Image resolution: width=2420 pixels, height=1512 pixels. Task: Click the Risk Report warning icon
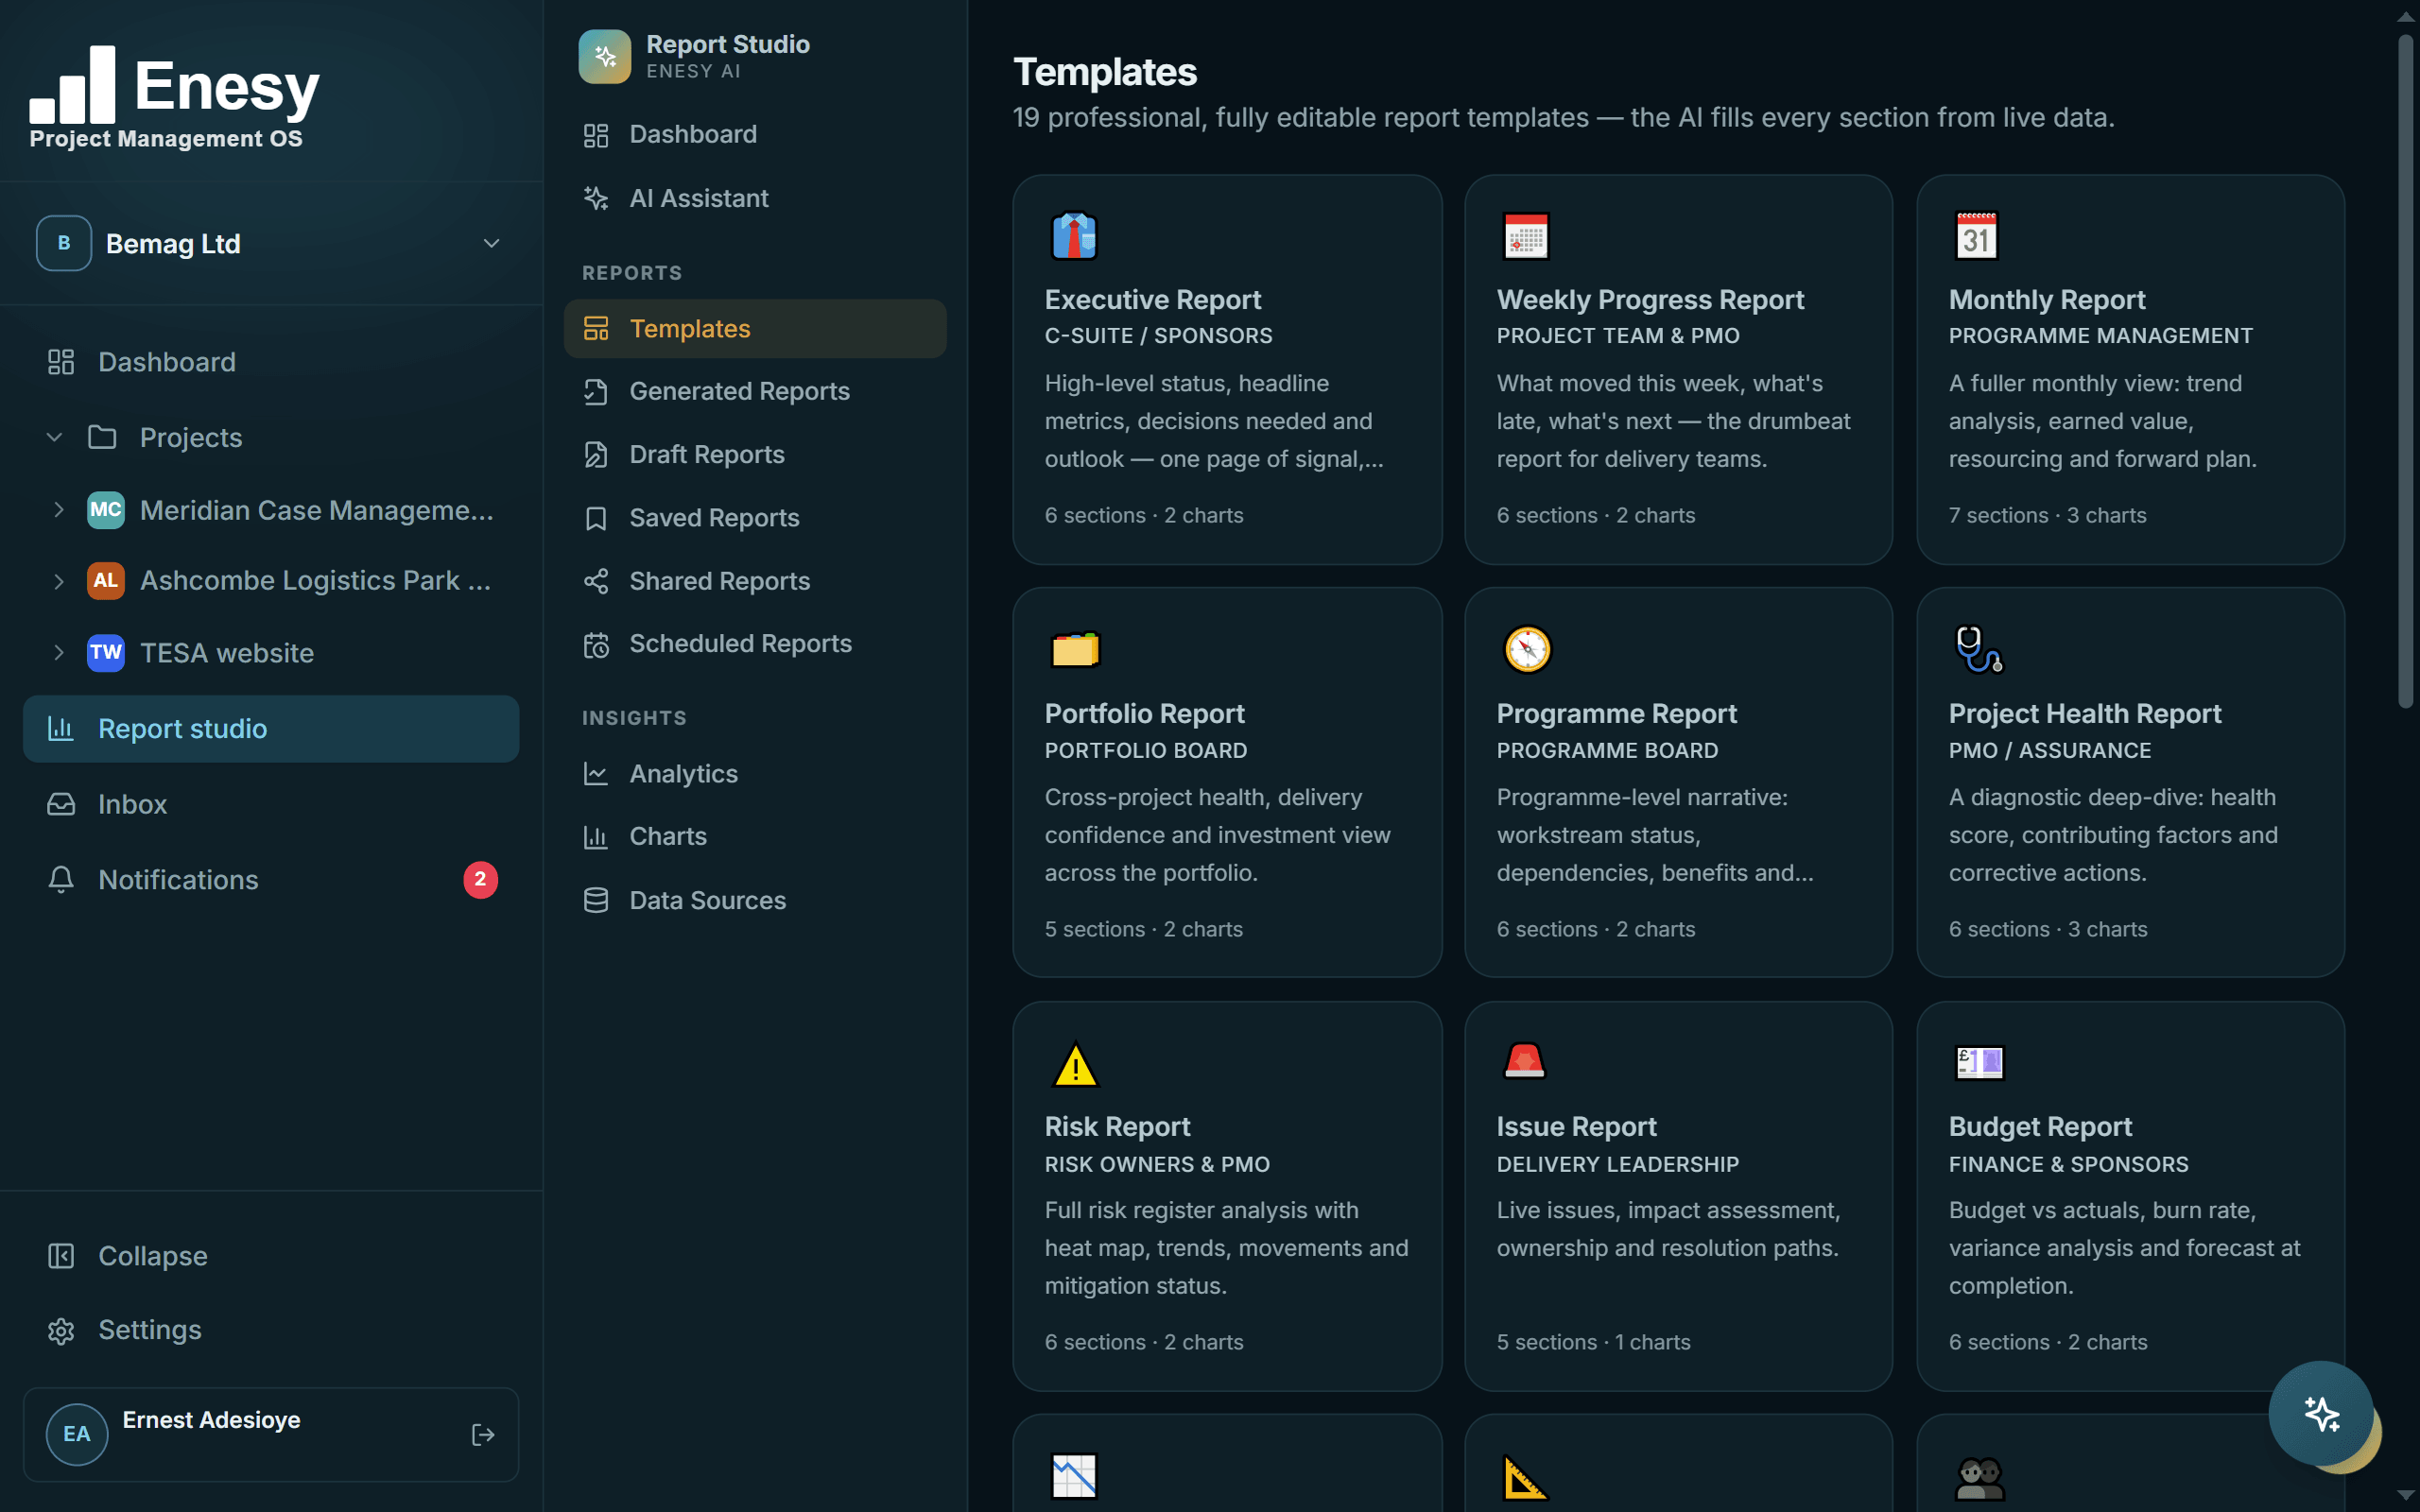(x=1075, y=1064)
